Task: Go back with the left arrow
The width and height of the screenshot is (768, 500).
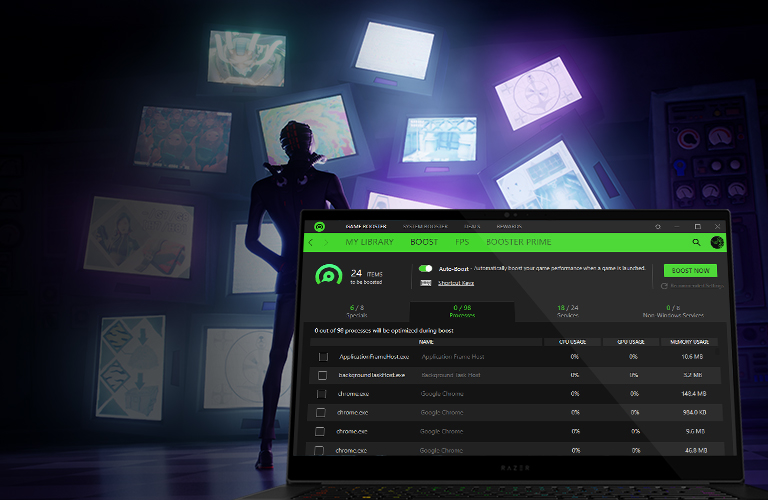Action: 311,242
